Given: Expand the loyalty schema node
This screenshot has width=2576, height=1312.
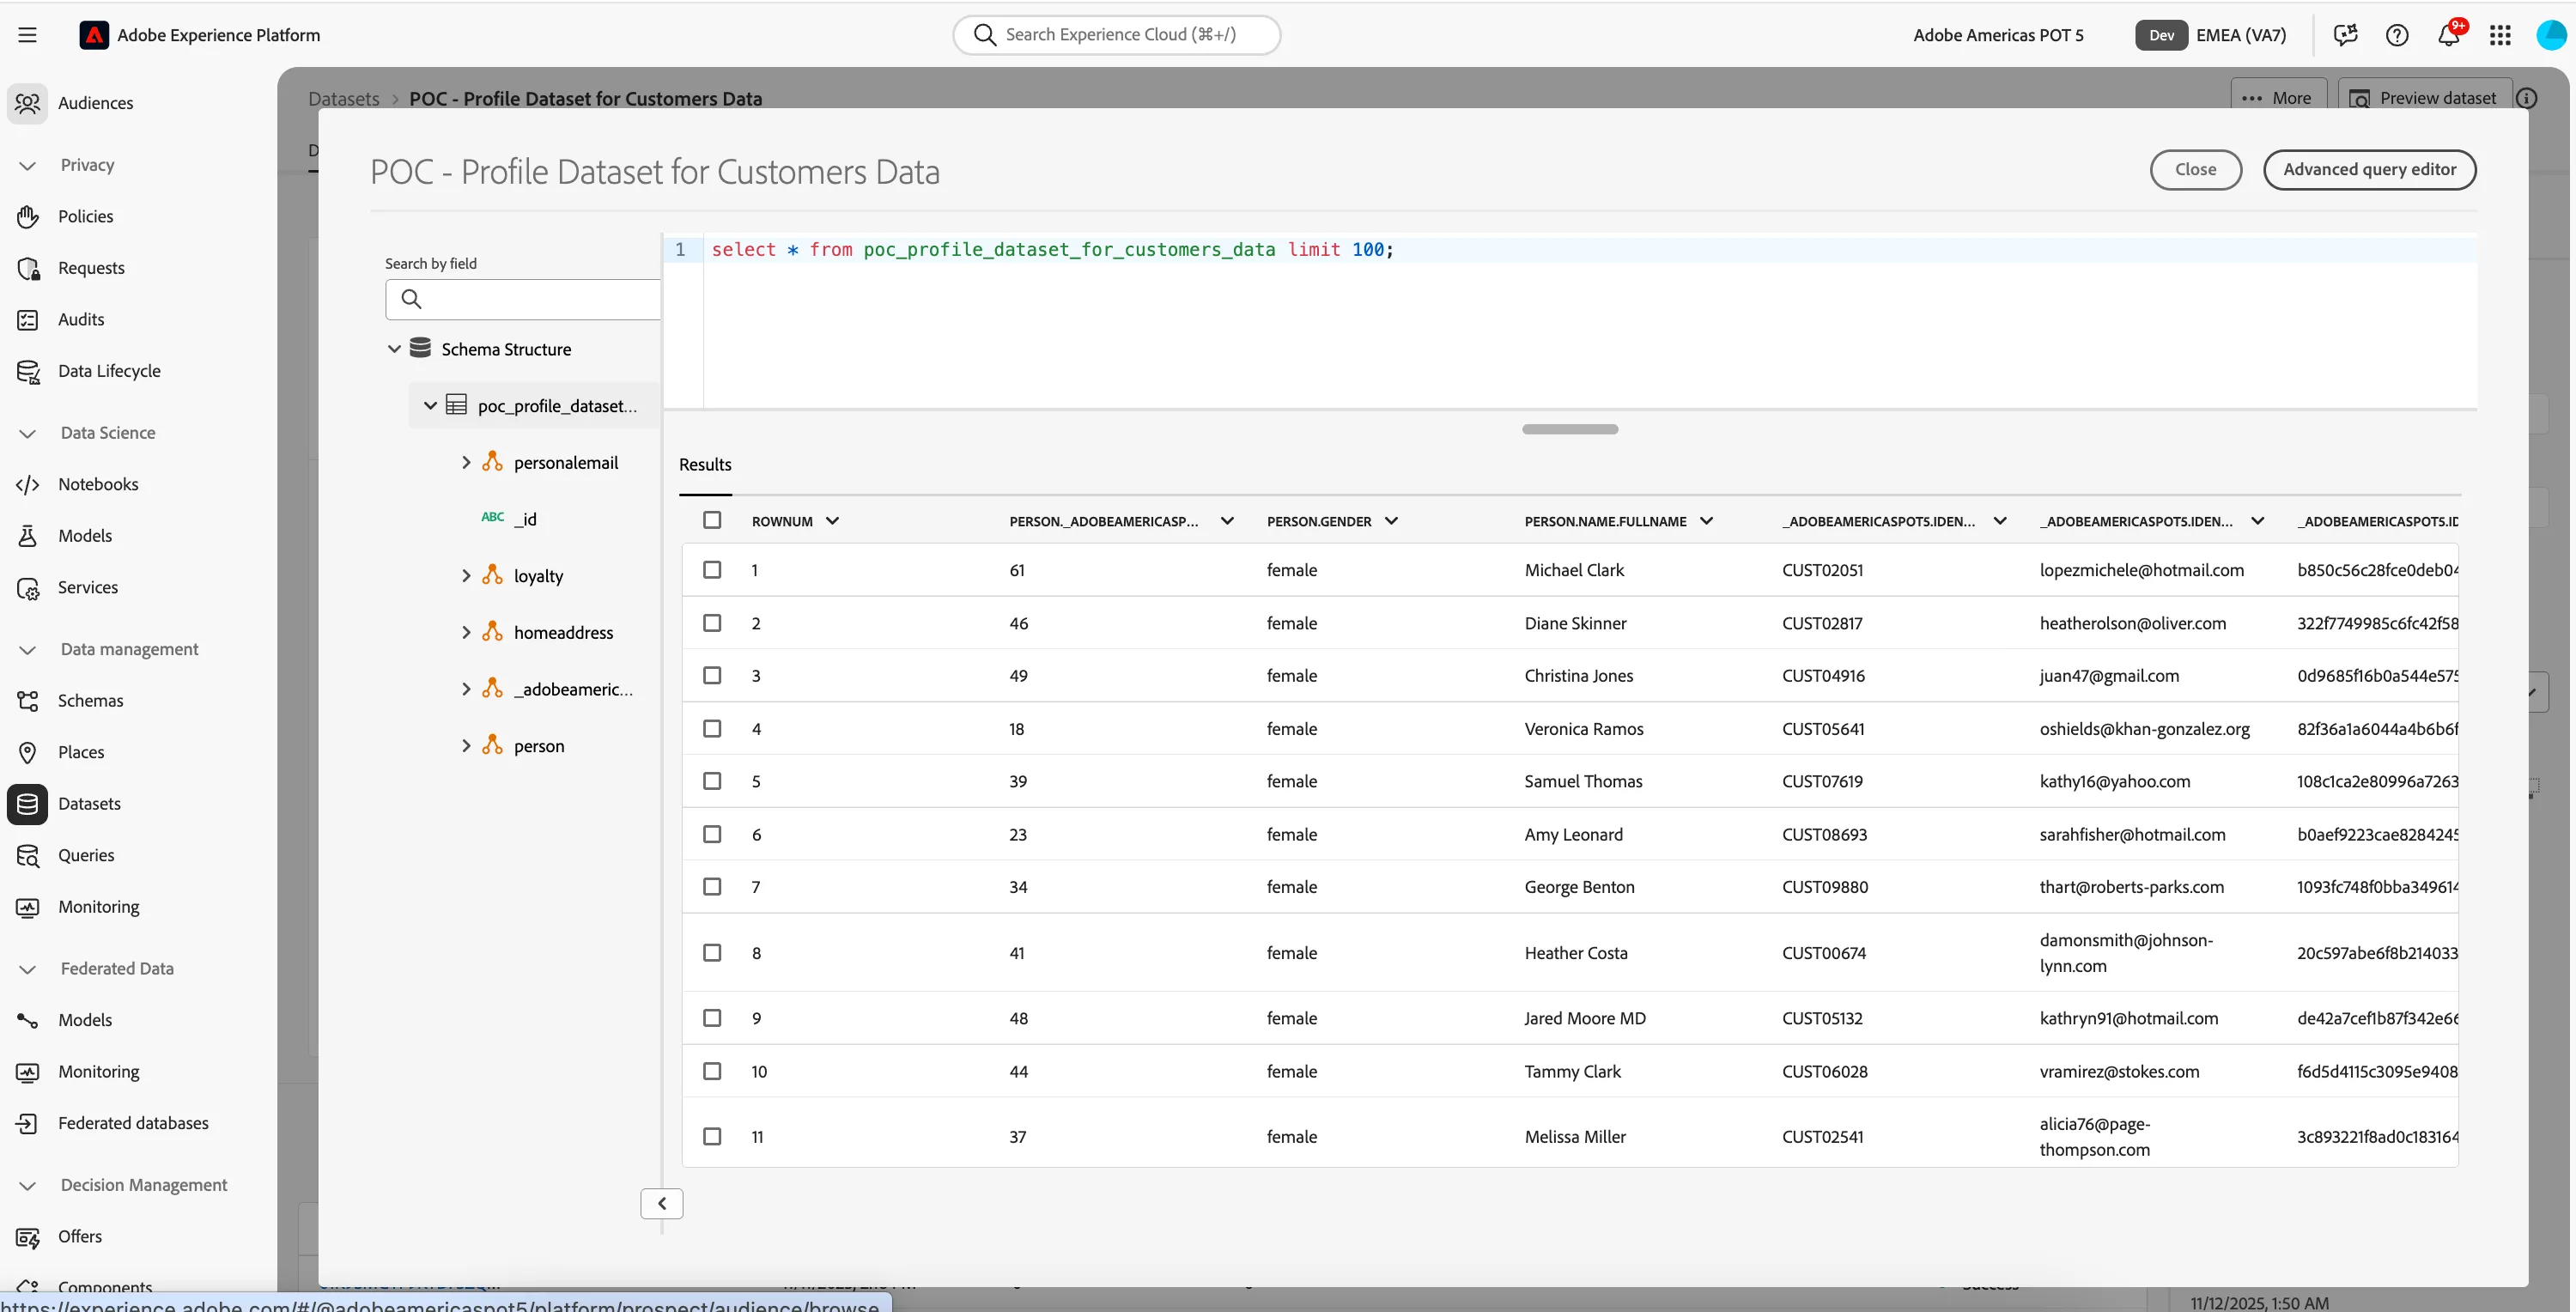Looking at the screenshot, I should 466,576.
